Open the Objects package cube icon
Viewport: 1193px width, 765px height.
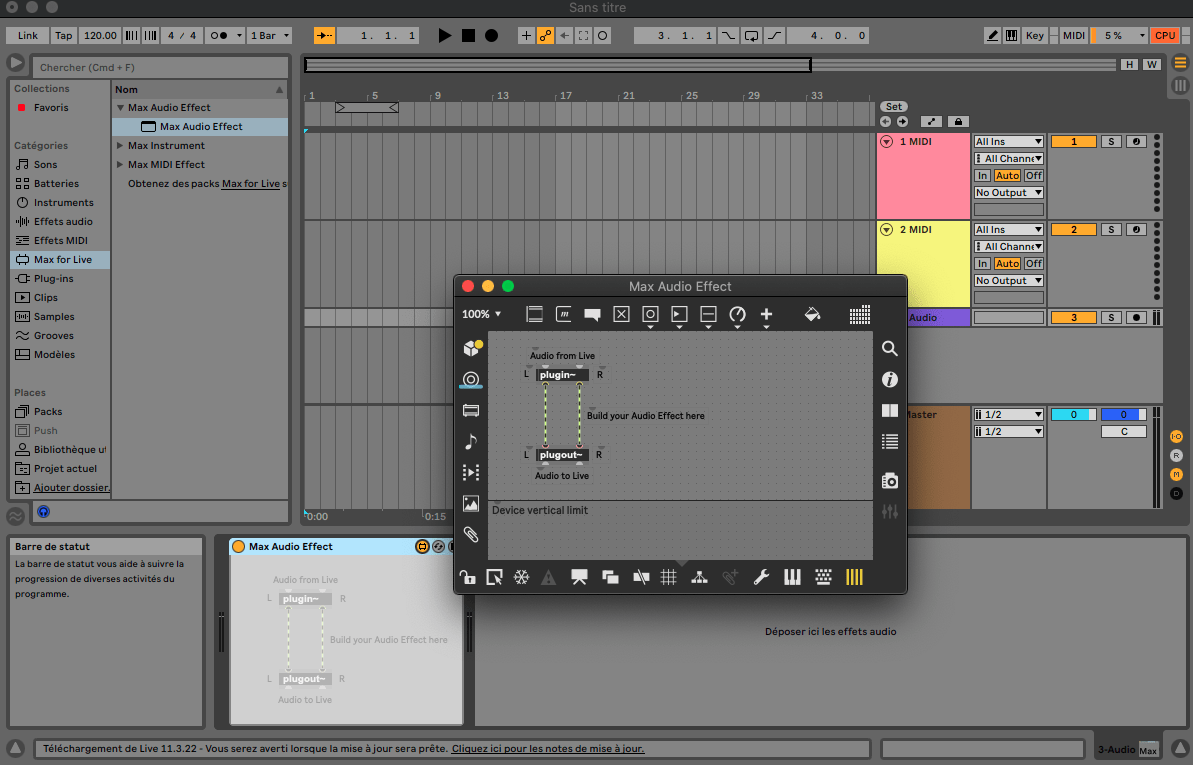472,348
